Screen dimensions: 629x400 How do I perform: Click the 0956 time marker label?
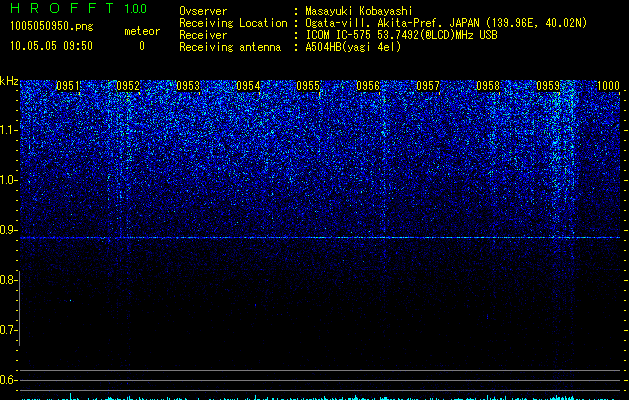(368, 86)
